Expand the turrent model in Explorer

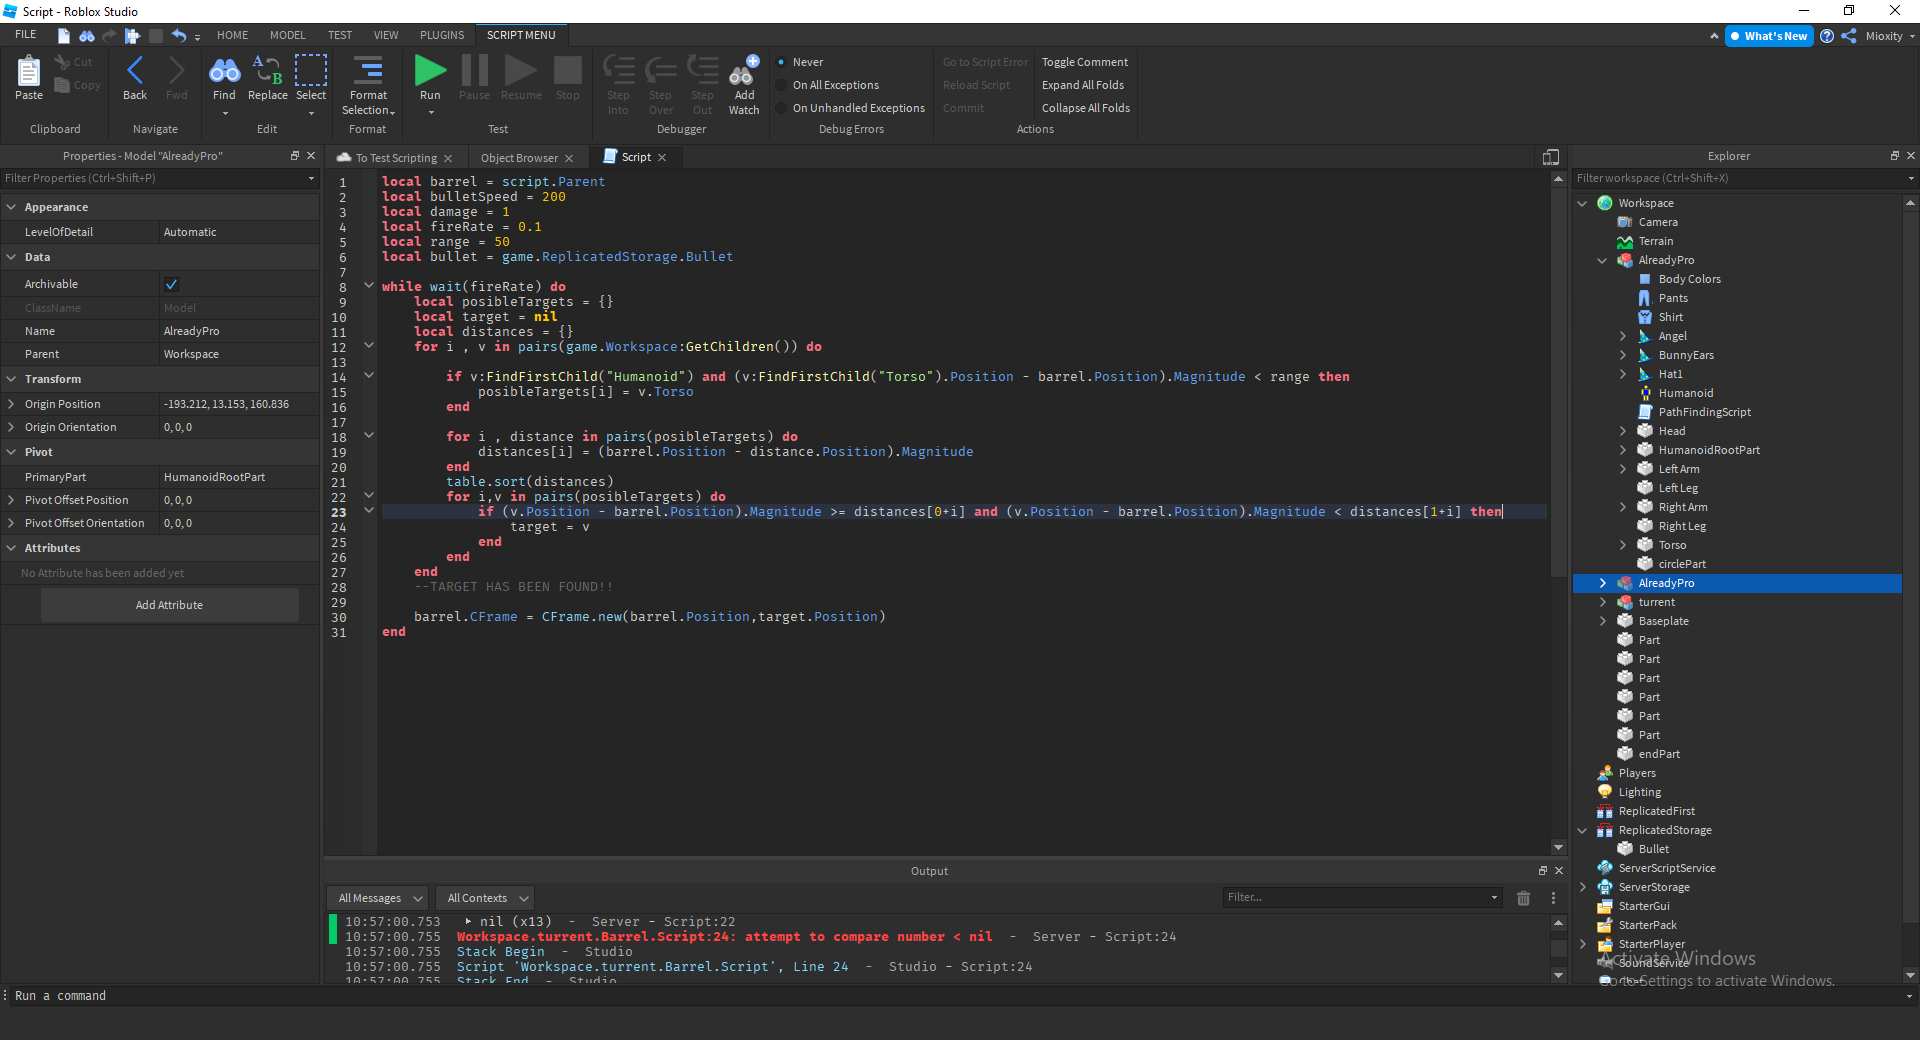click(x=1603, y=602)
